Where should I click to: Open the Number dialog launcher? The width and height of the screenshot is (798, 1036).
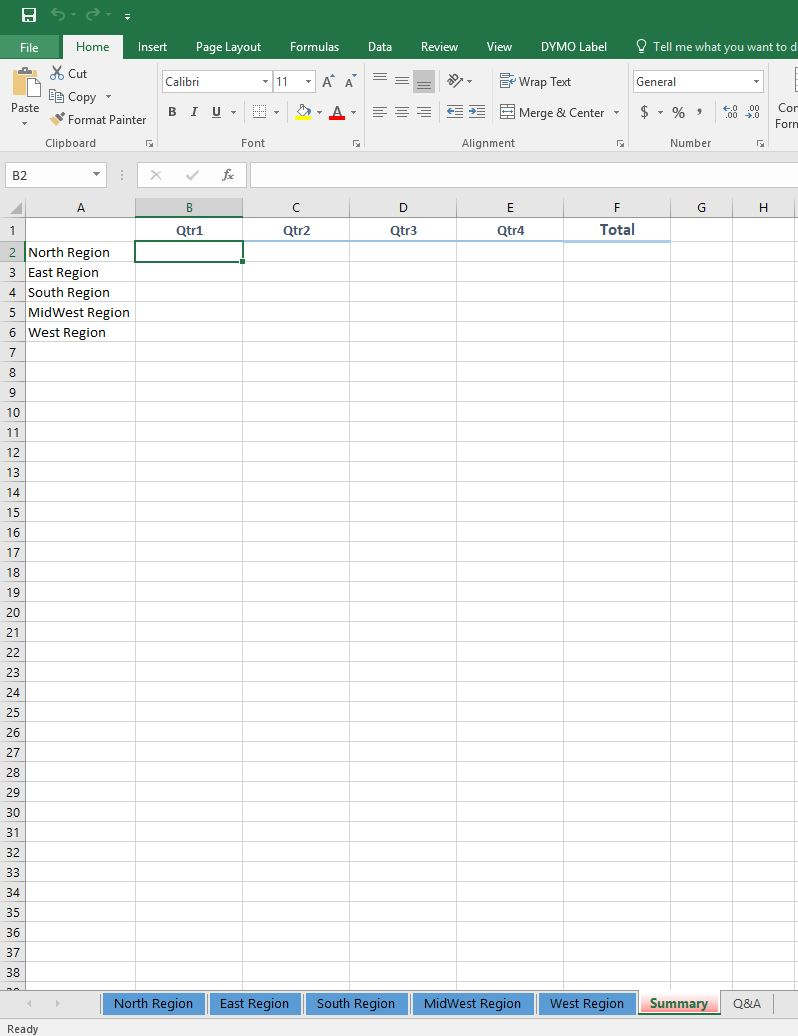[x=760, y=143]
